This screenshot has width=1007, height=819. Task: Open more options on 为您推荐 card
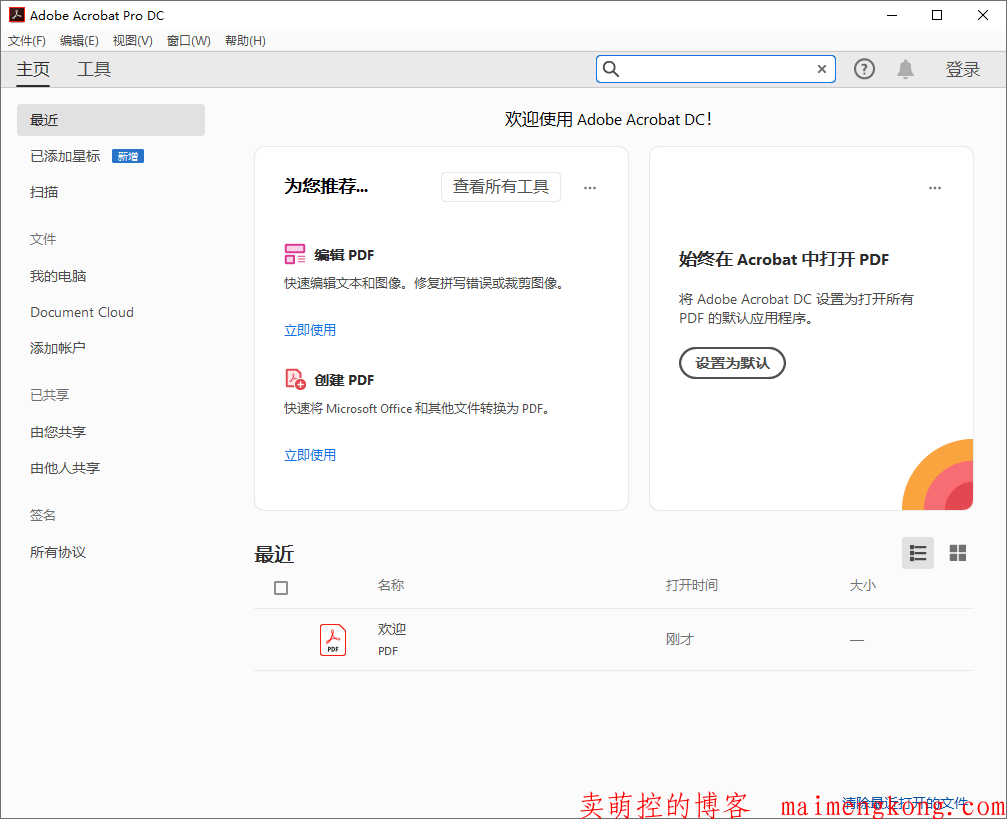pos(590,188)
